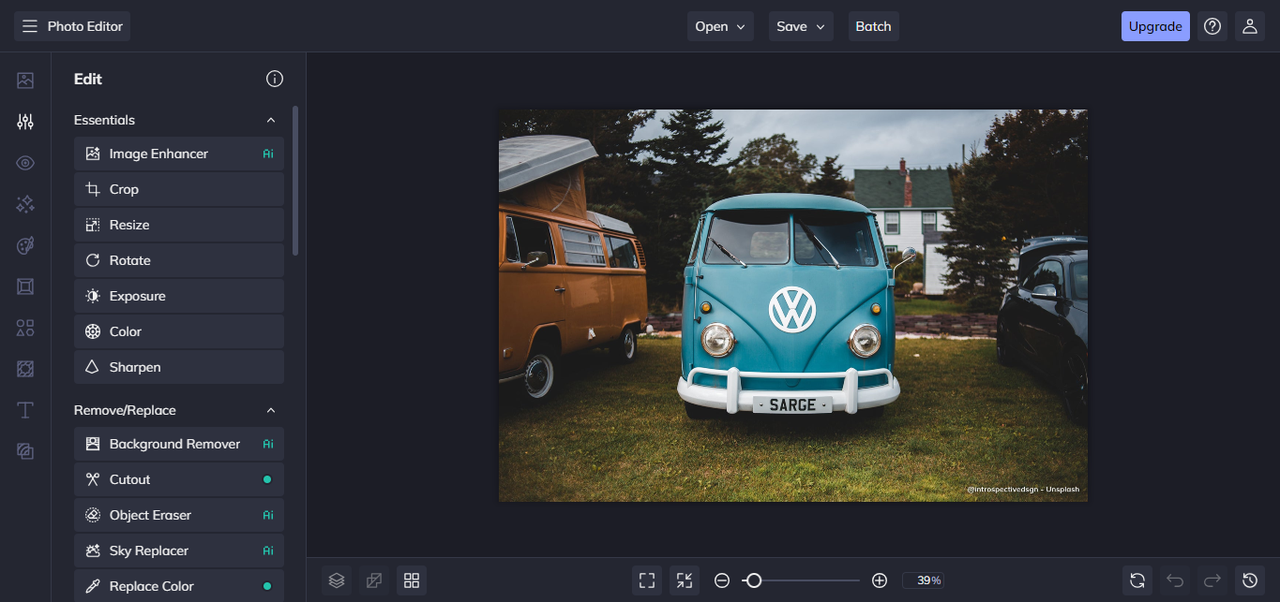This screenshot has height=602, width=1280.
Task: Select the Crop tool
Action: point(179,189)
